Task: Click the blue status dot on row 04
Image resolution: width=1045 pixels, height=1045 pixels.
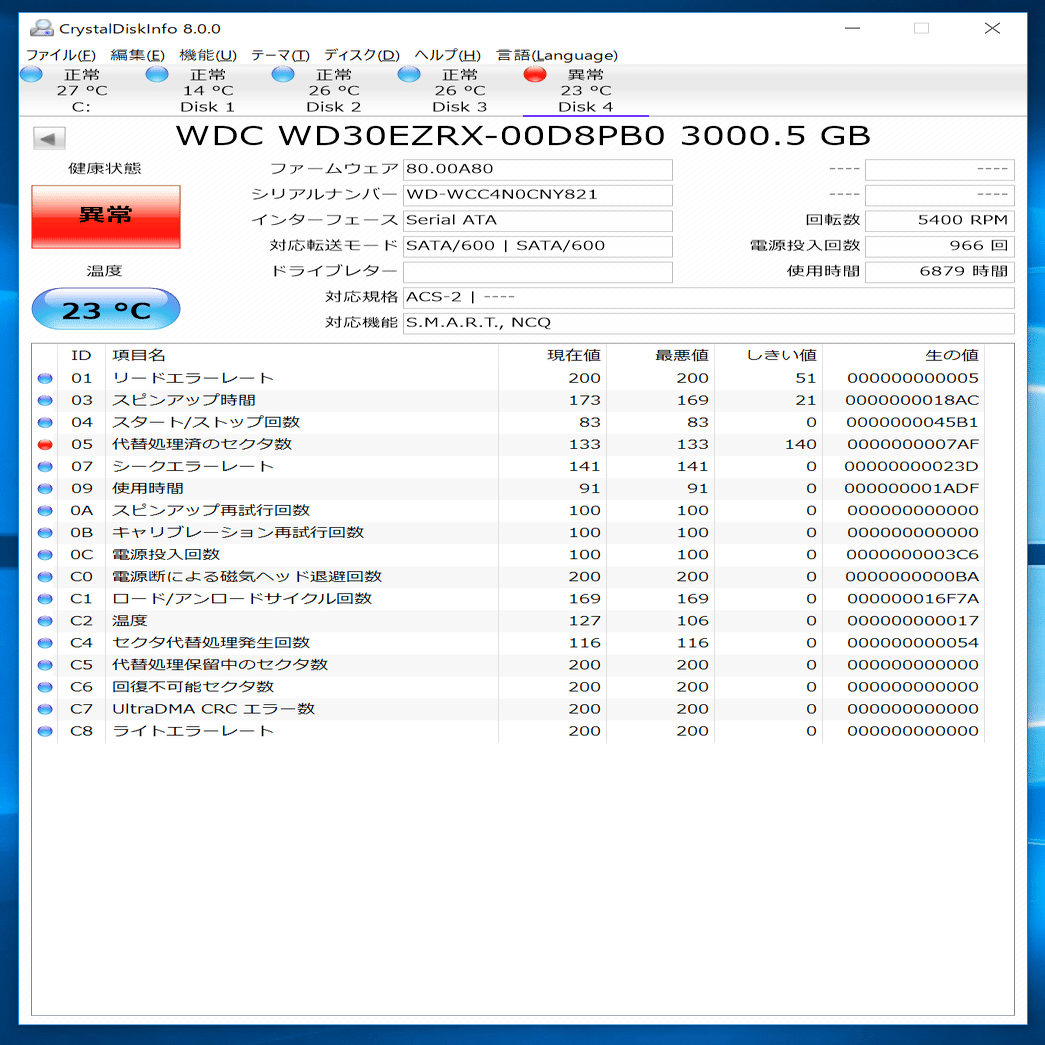Action: [x=45, y=423]
